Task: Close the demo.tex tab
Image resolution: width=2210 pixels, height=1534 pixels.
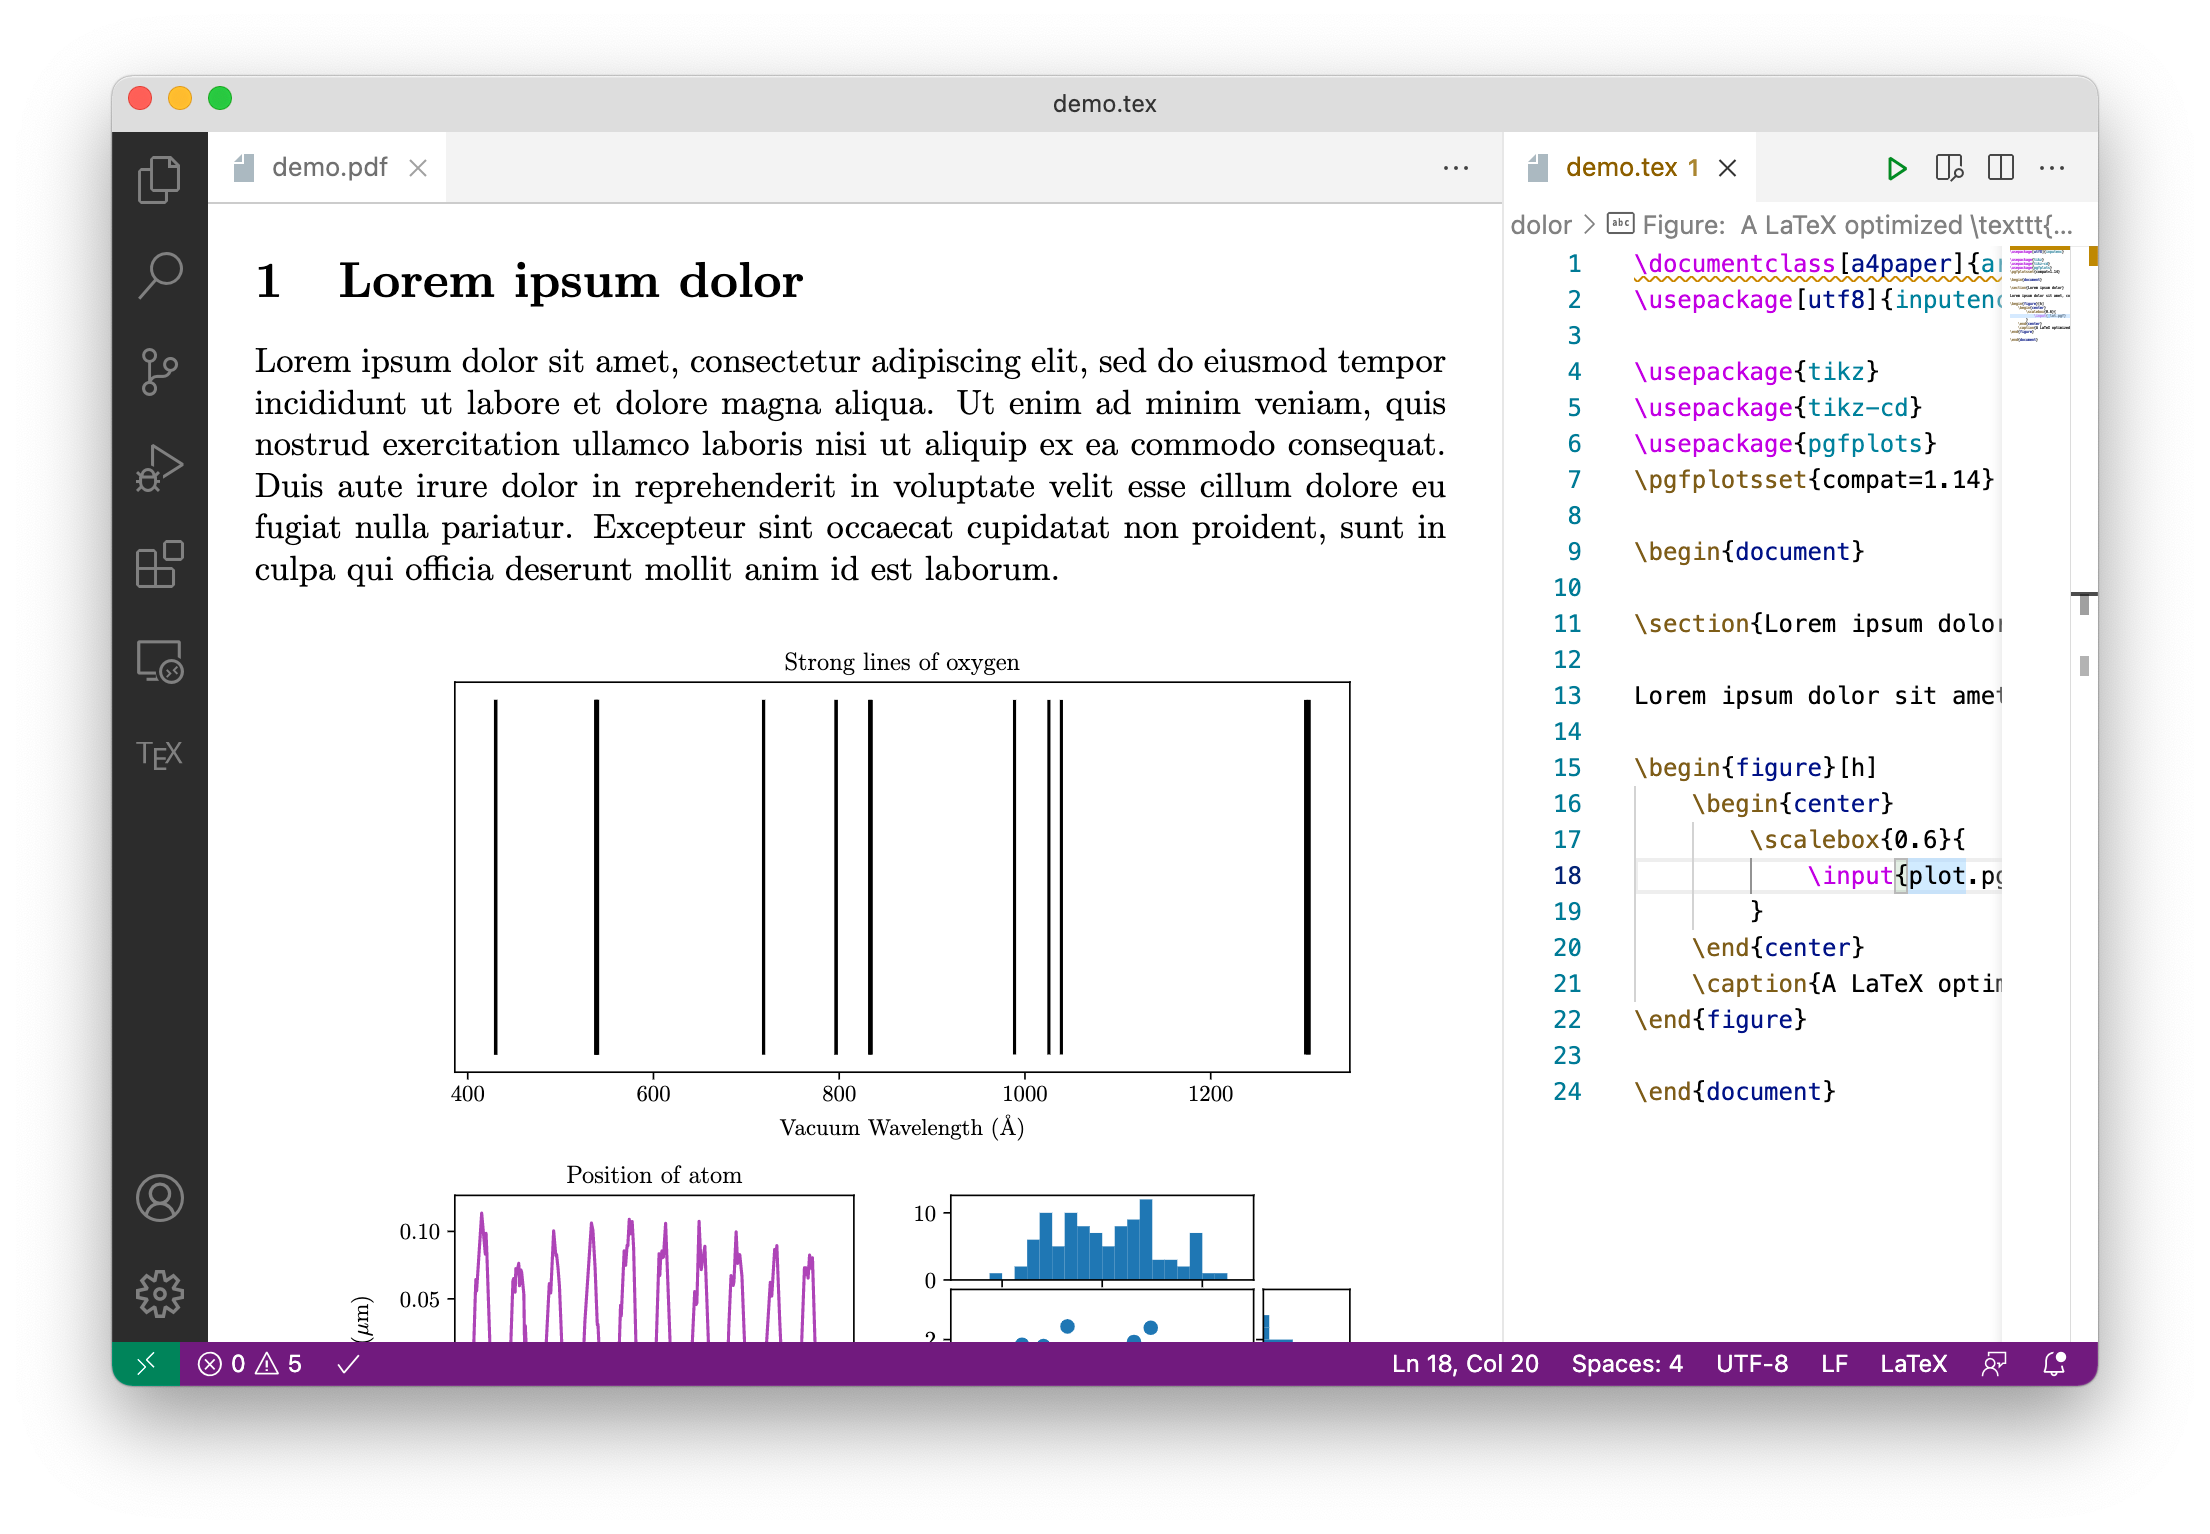Action: pos(1727,168)
